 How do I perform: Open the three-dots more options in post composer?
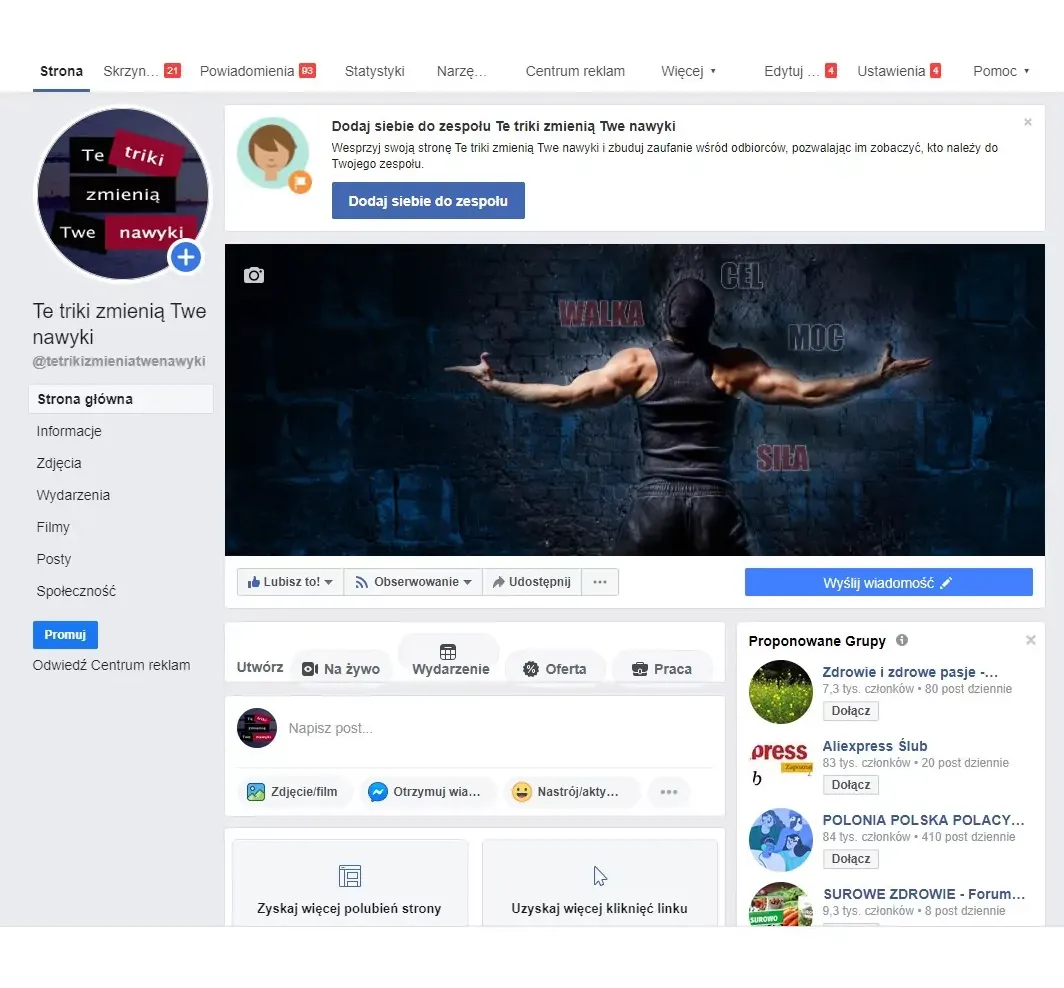point(668,792)
